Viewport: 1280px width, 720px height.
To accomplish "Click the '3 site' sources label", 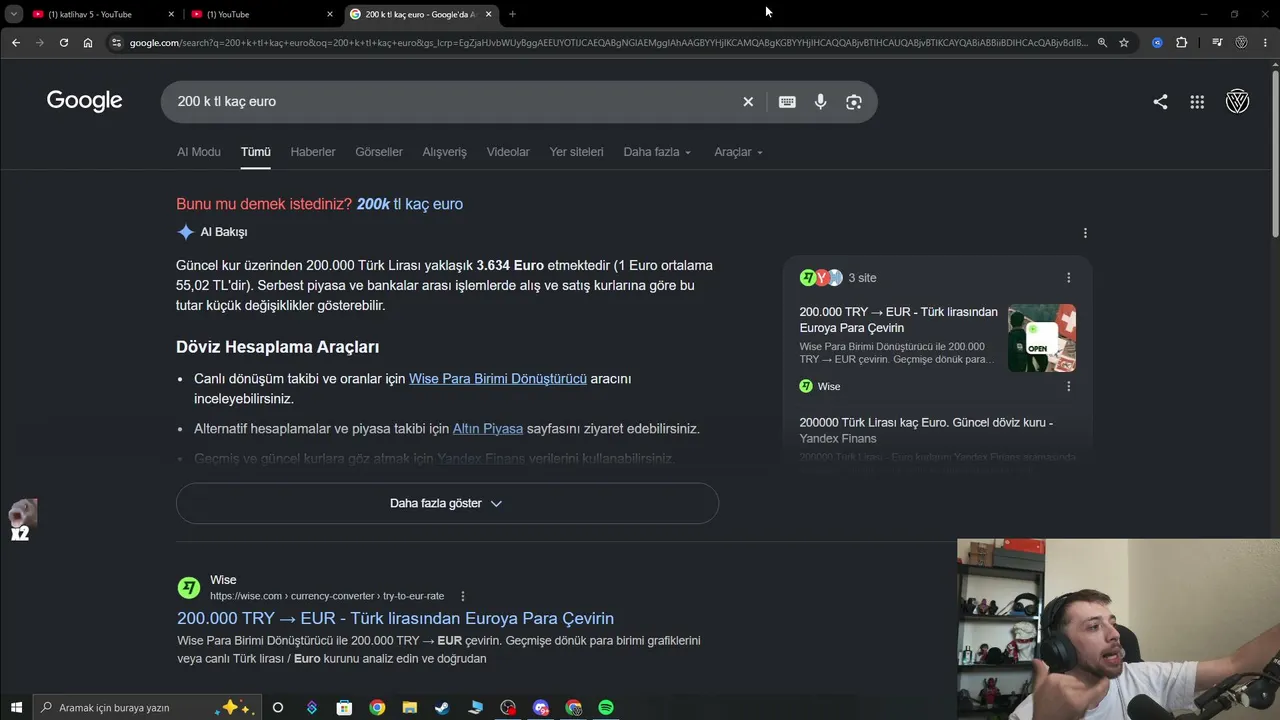I will [x=862, y=278].
